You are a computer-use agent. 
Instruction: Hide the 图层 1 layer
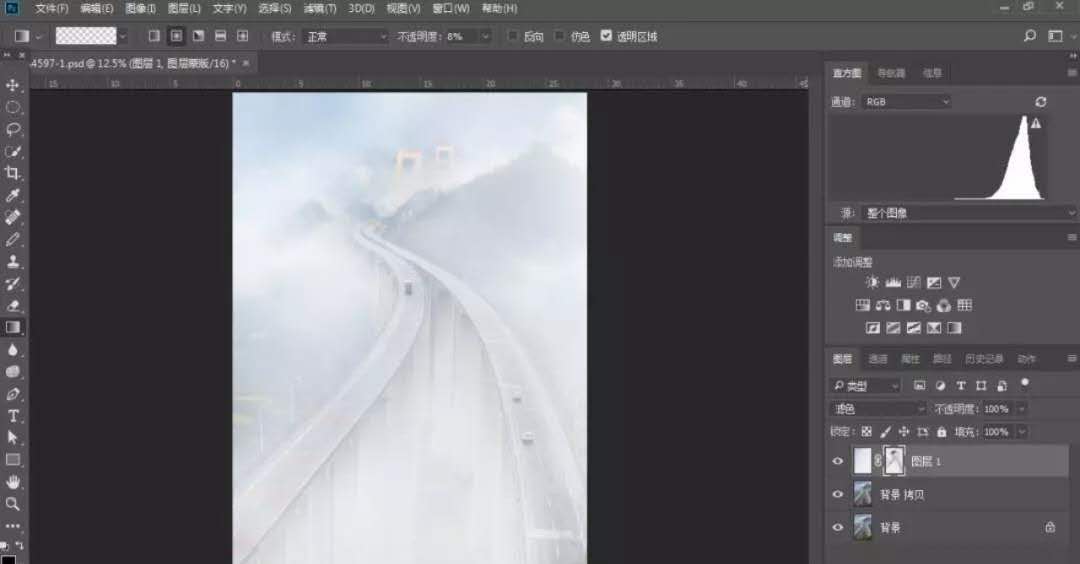pos(838,461)
